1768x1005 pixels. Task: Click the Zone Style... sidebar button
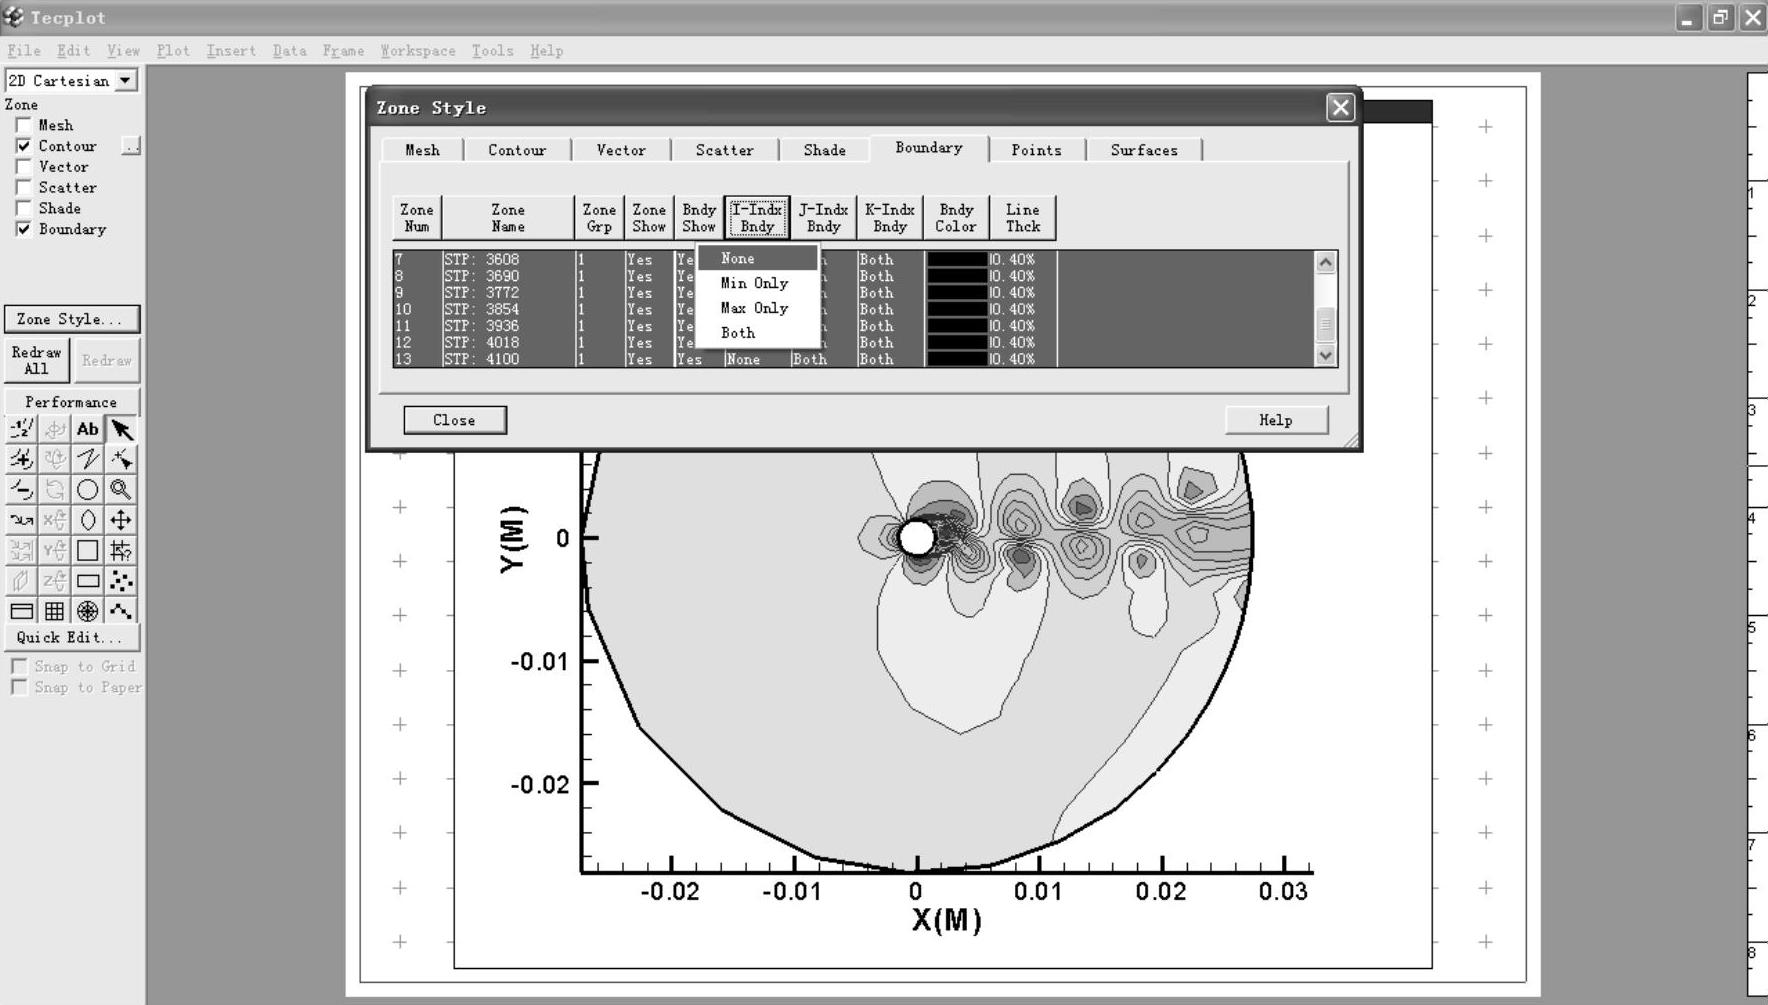coord(72,319)
